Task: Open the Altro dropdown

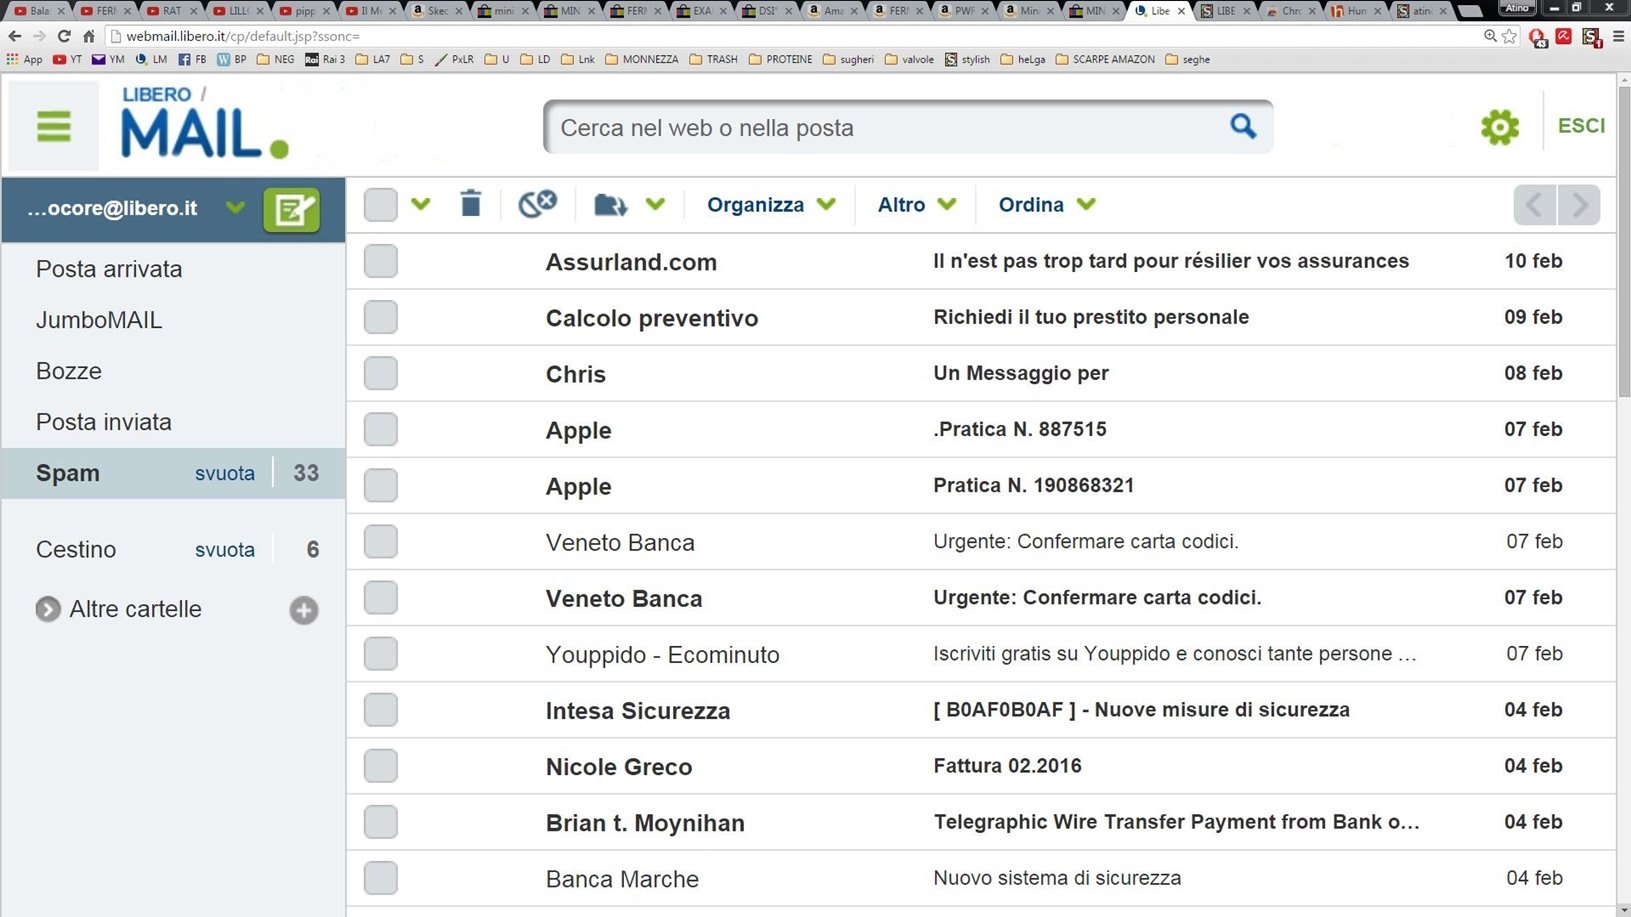Action: pos(917,204)
